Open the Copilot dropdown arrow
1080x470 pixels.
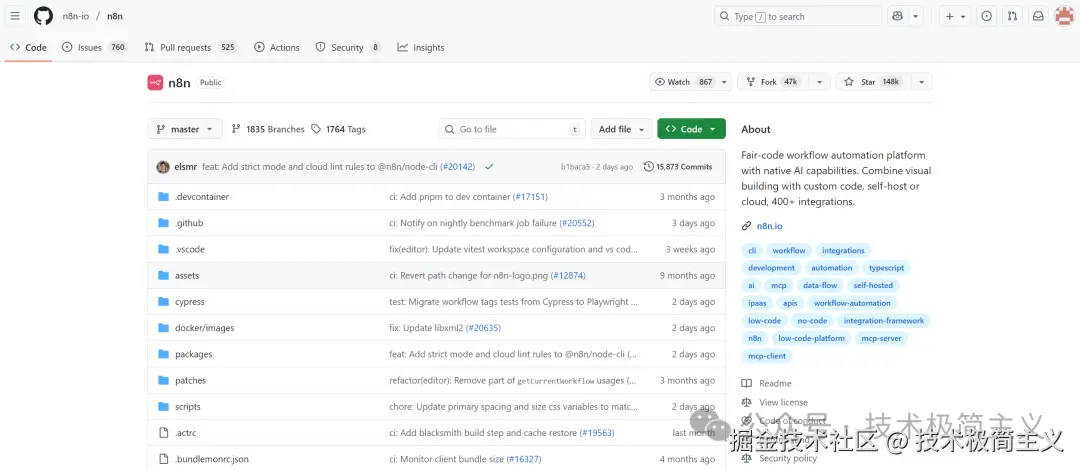(915, 16)
